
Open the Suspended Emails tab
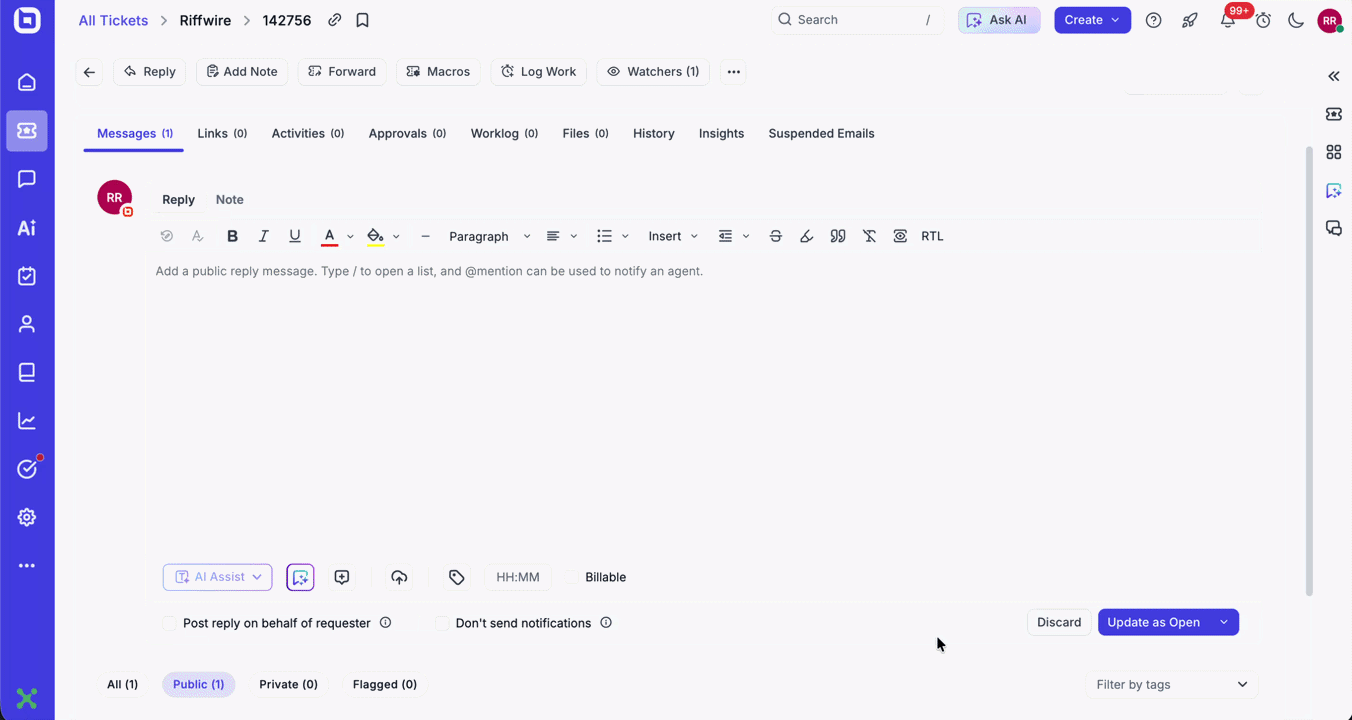[821, 133]
